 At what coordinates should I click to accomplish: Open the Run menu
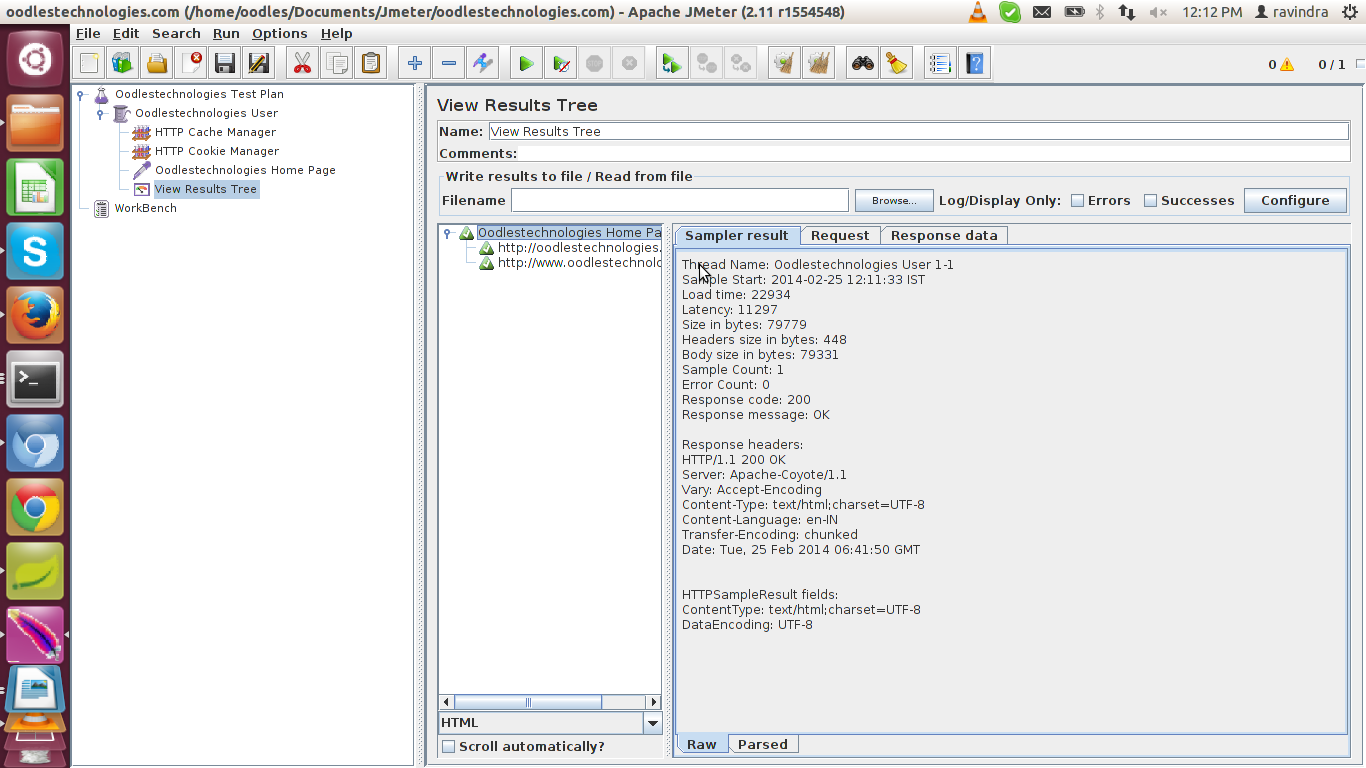coord(226,33)
